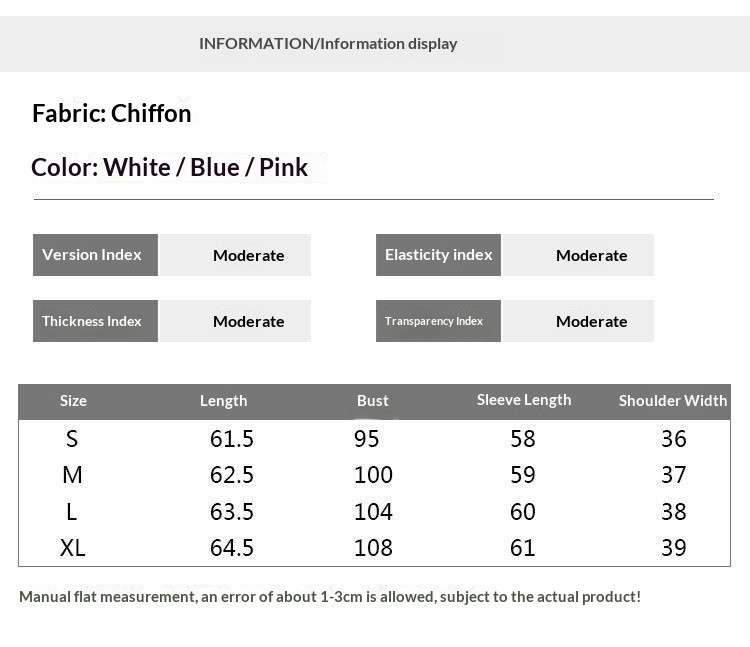Click the Moderate value beside Thickness Index
Image resolution: width=750 pixels, height=647 pixels.
pyautogui.click(x=248, y=321)
